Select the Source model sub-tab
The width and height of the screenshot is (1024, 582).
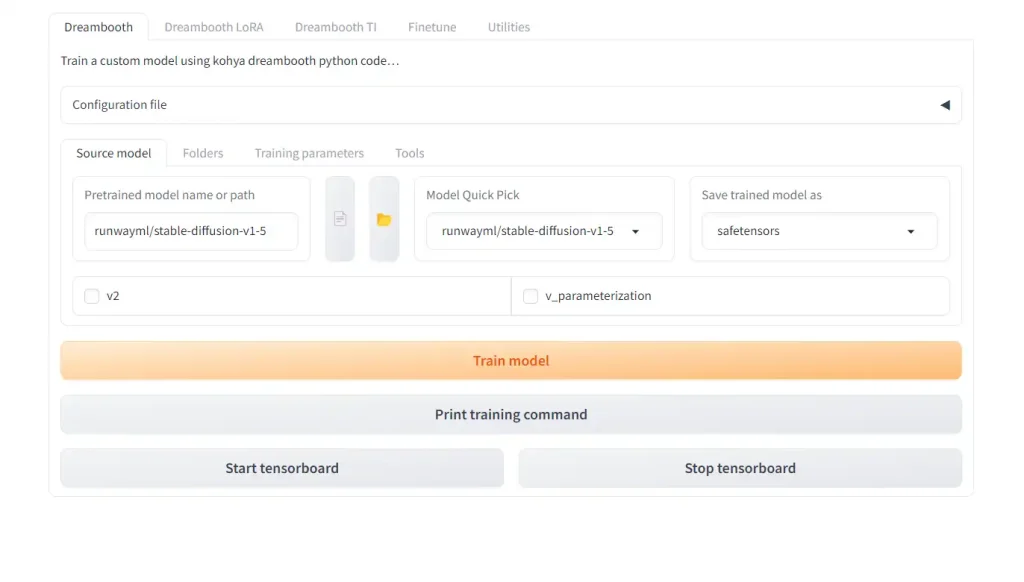[x=114, y=153]
